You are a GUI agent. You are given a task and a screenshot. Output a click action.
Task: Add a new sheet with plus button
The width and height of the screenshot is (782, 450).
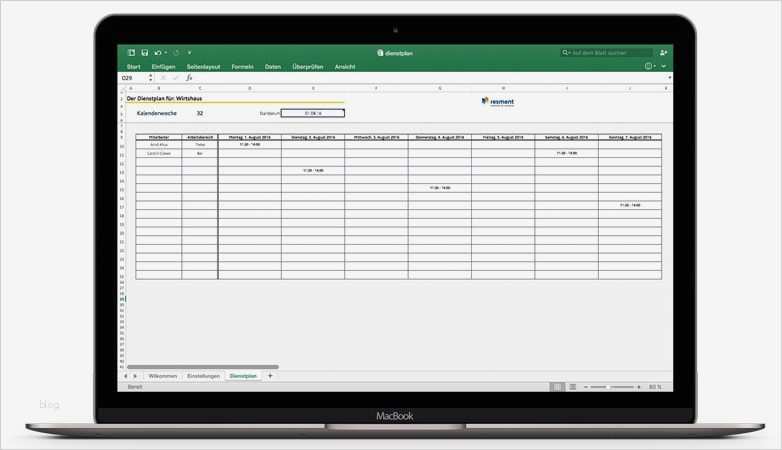click(x=270, y=376)
